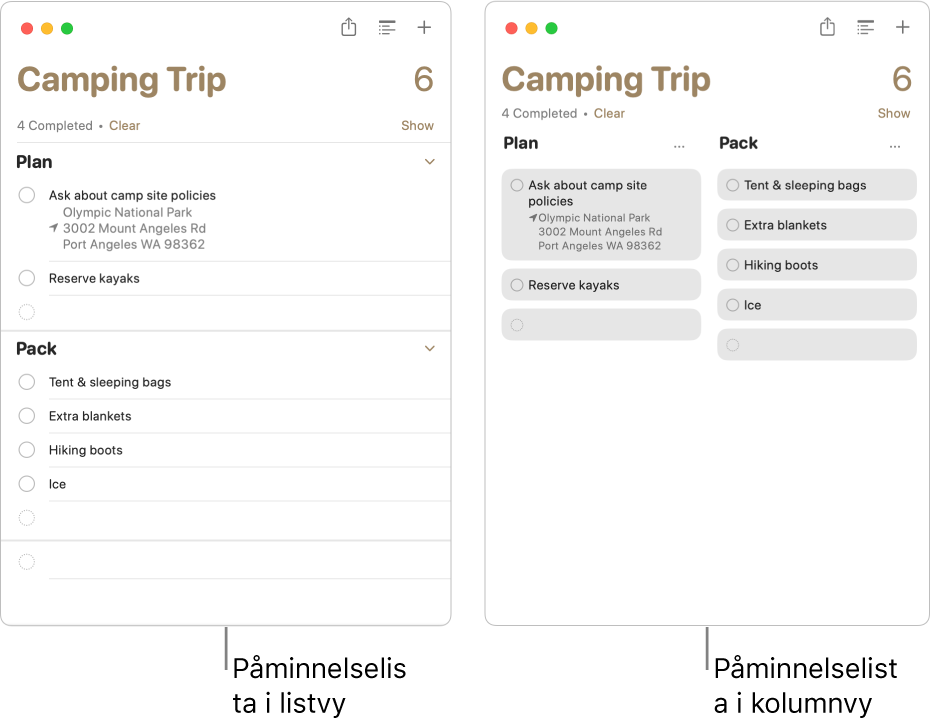Click the Share icon in column view window
This screenshot has width=931, height=726.
[827, 27]
